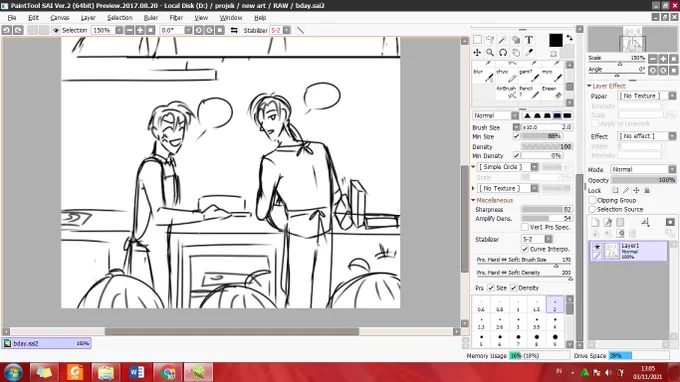Open the Simple Circle brush shape dropdown
Screen dimensions: 680x382
[x=507, y=167]
